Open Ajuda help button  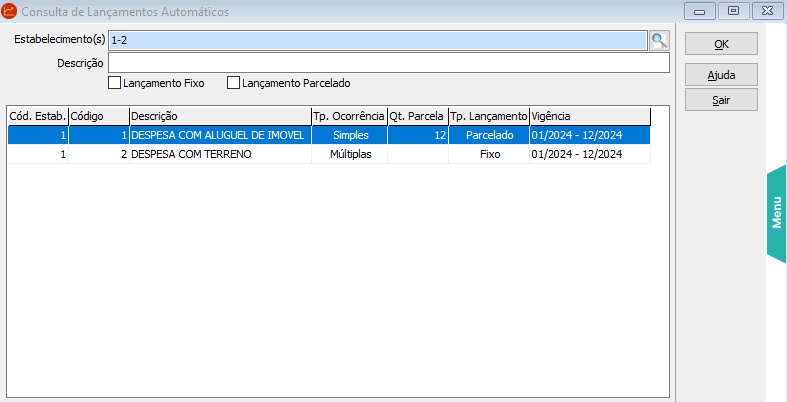721,75
